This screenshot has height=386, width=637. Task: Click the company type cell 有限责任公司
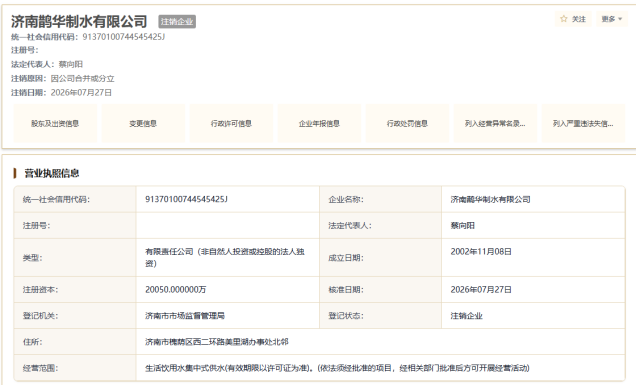[228, 258]
